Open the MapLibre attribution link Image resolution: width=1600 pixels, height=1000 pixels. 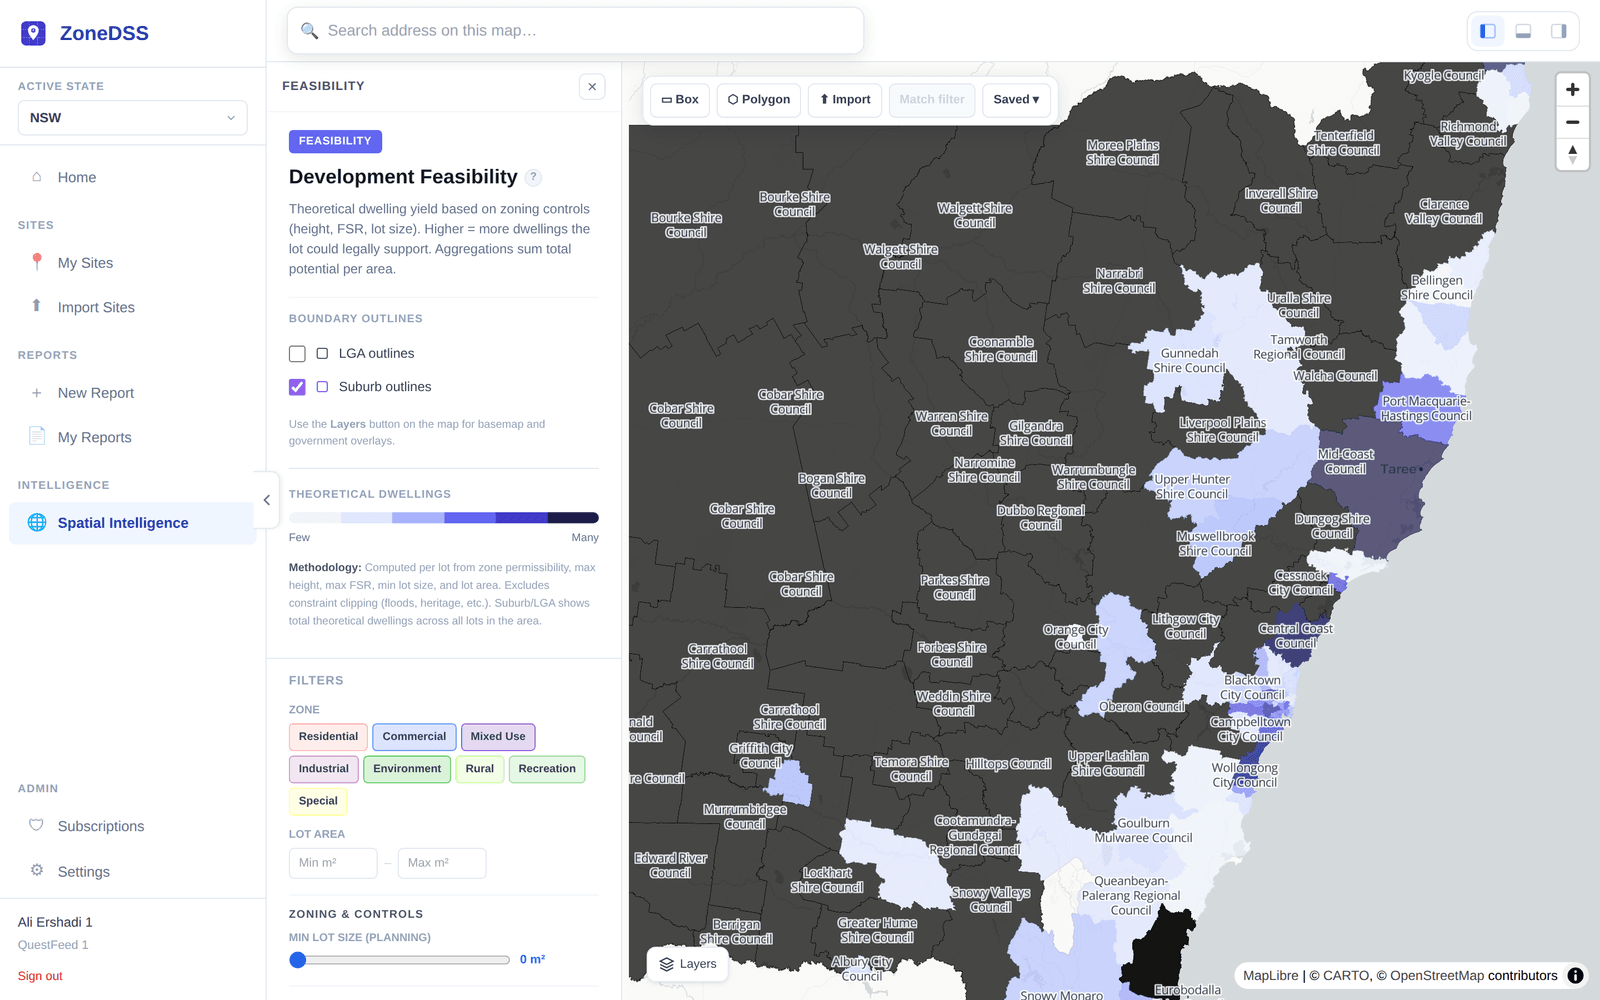[x=1270, y=976]
